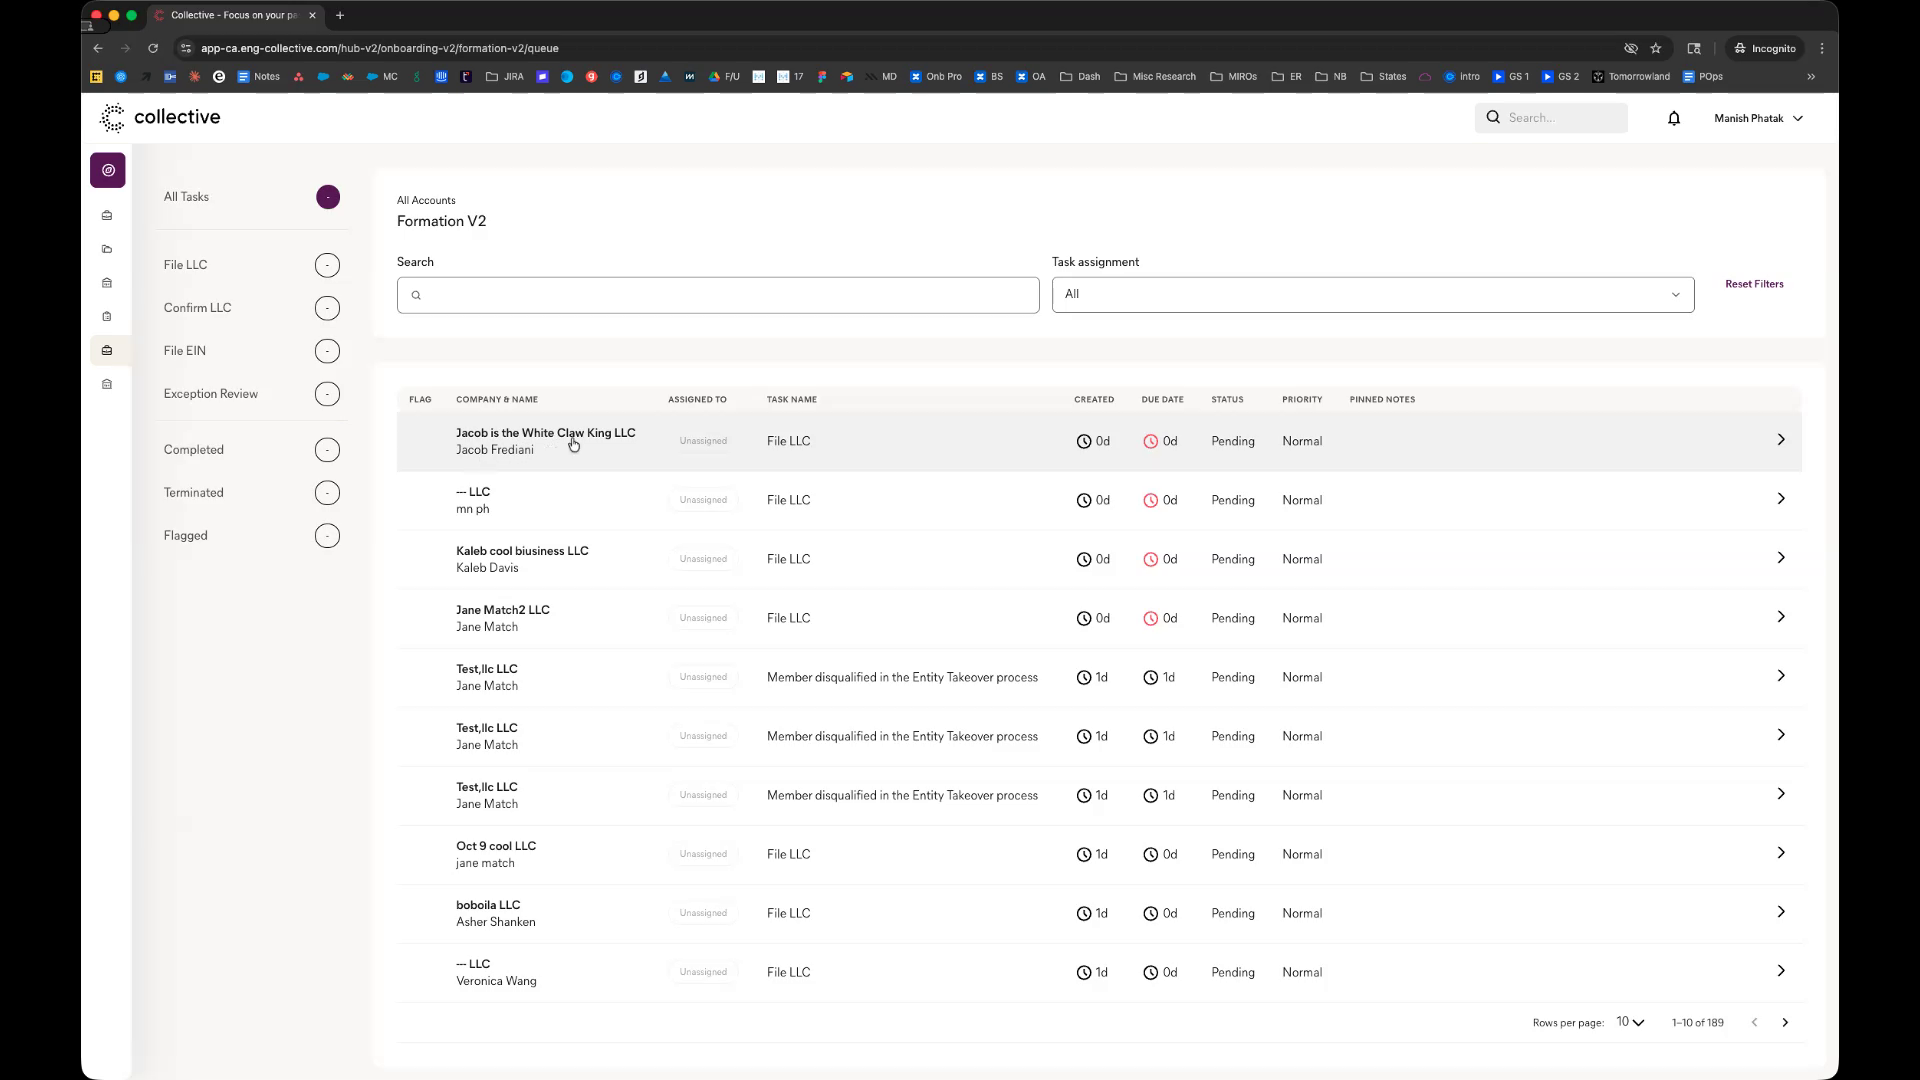Select File LLC task filter

pos(186,265)
